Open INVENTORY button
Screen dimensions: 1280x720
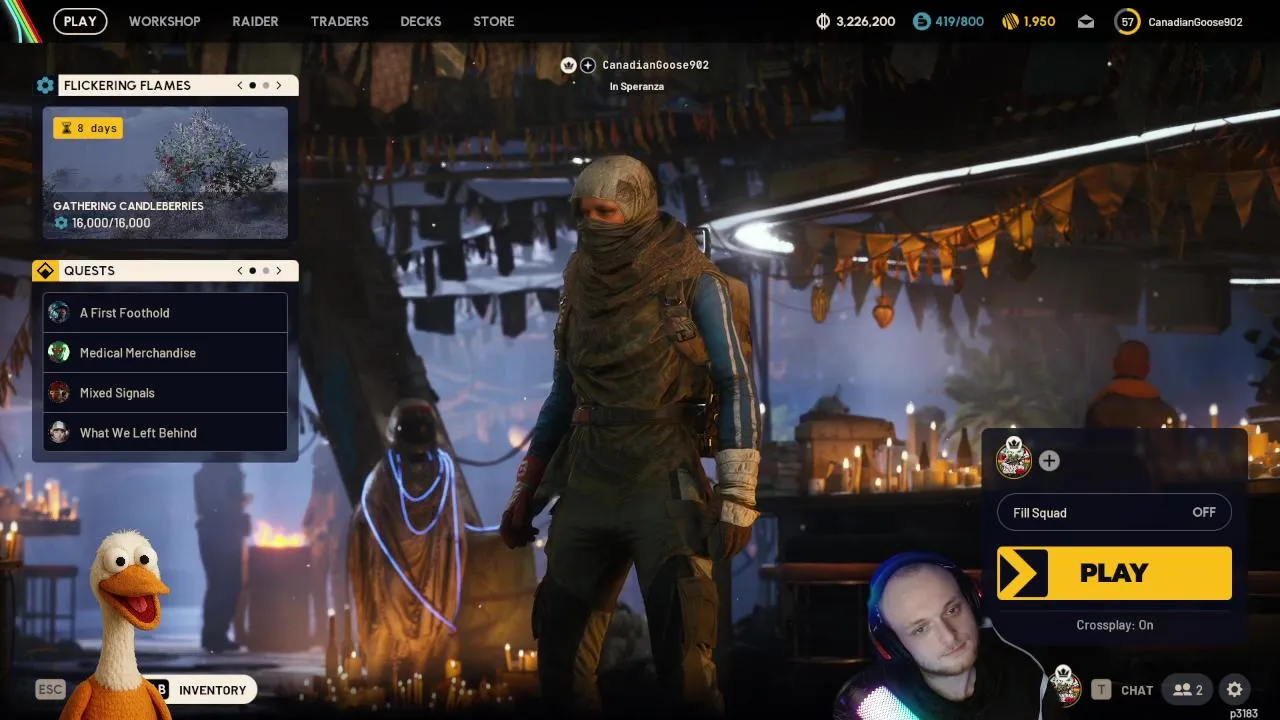click(212, 690)
